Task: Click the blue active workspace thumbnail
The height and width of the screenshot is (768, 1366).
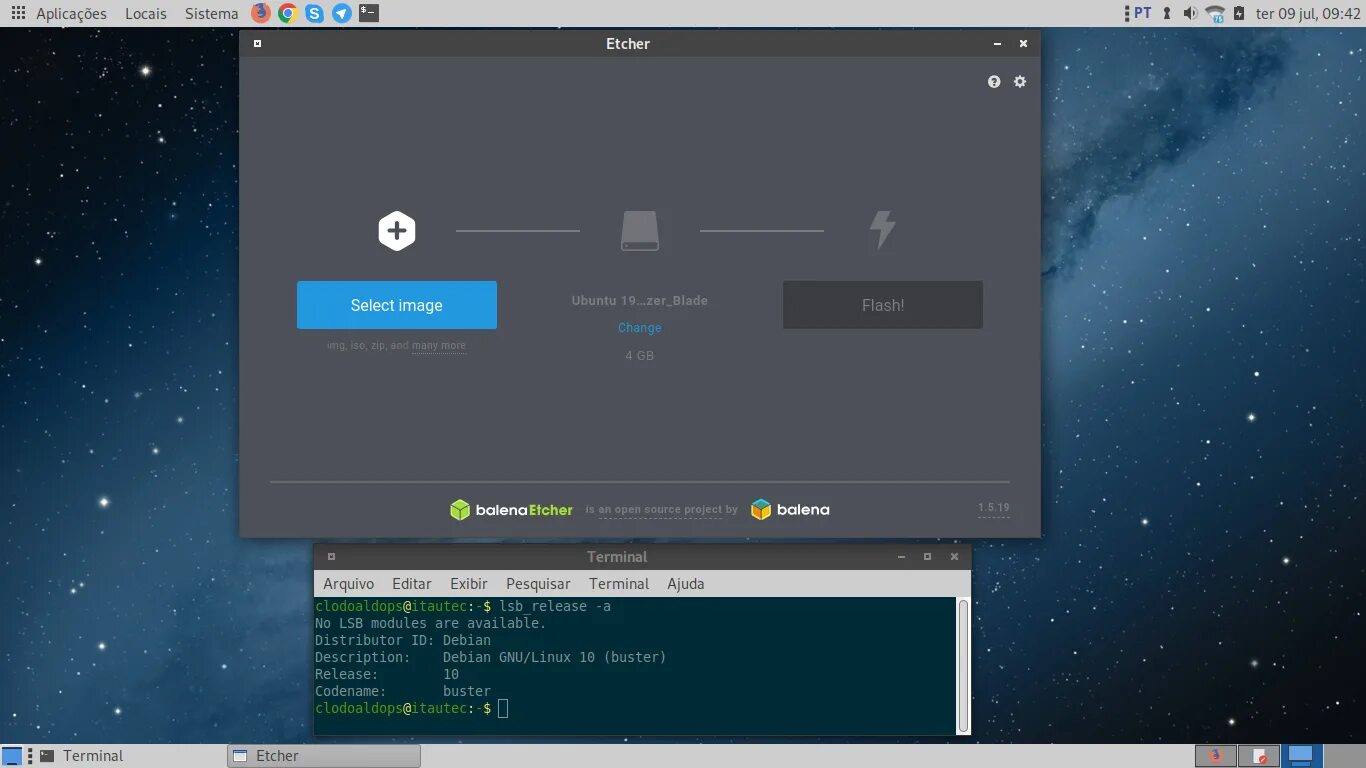Action: point(1302,756)
